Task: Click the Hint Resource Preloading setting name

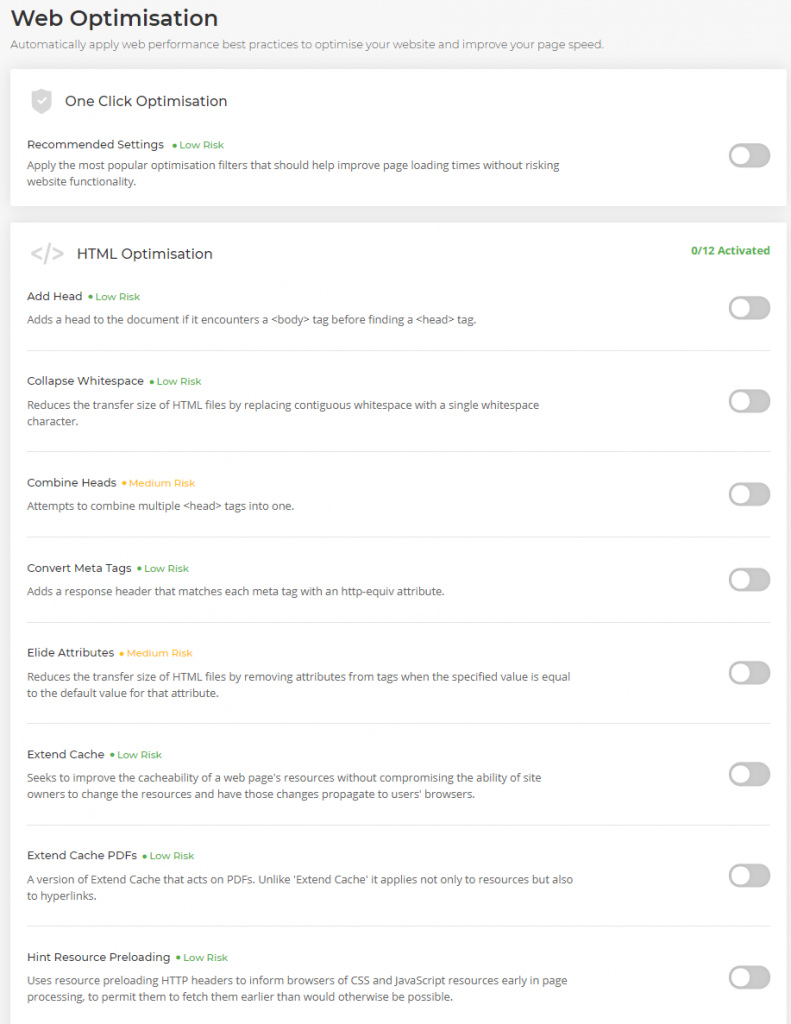Action: (99, 957)
